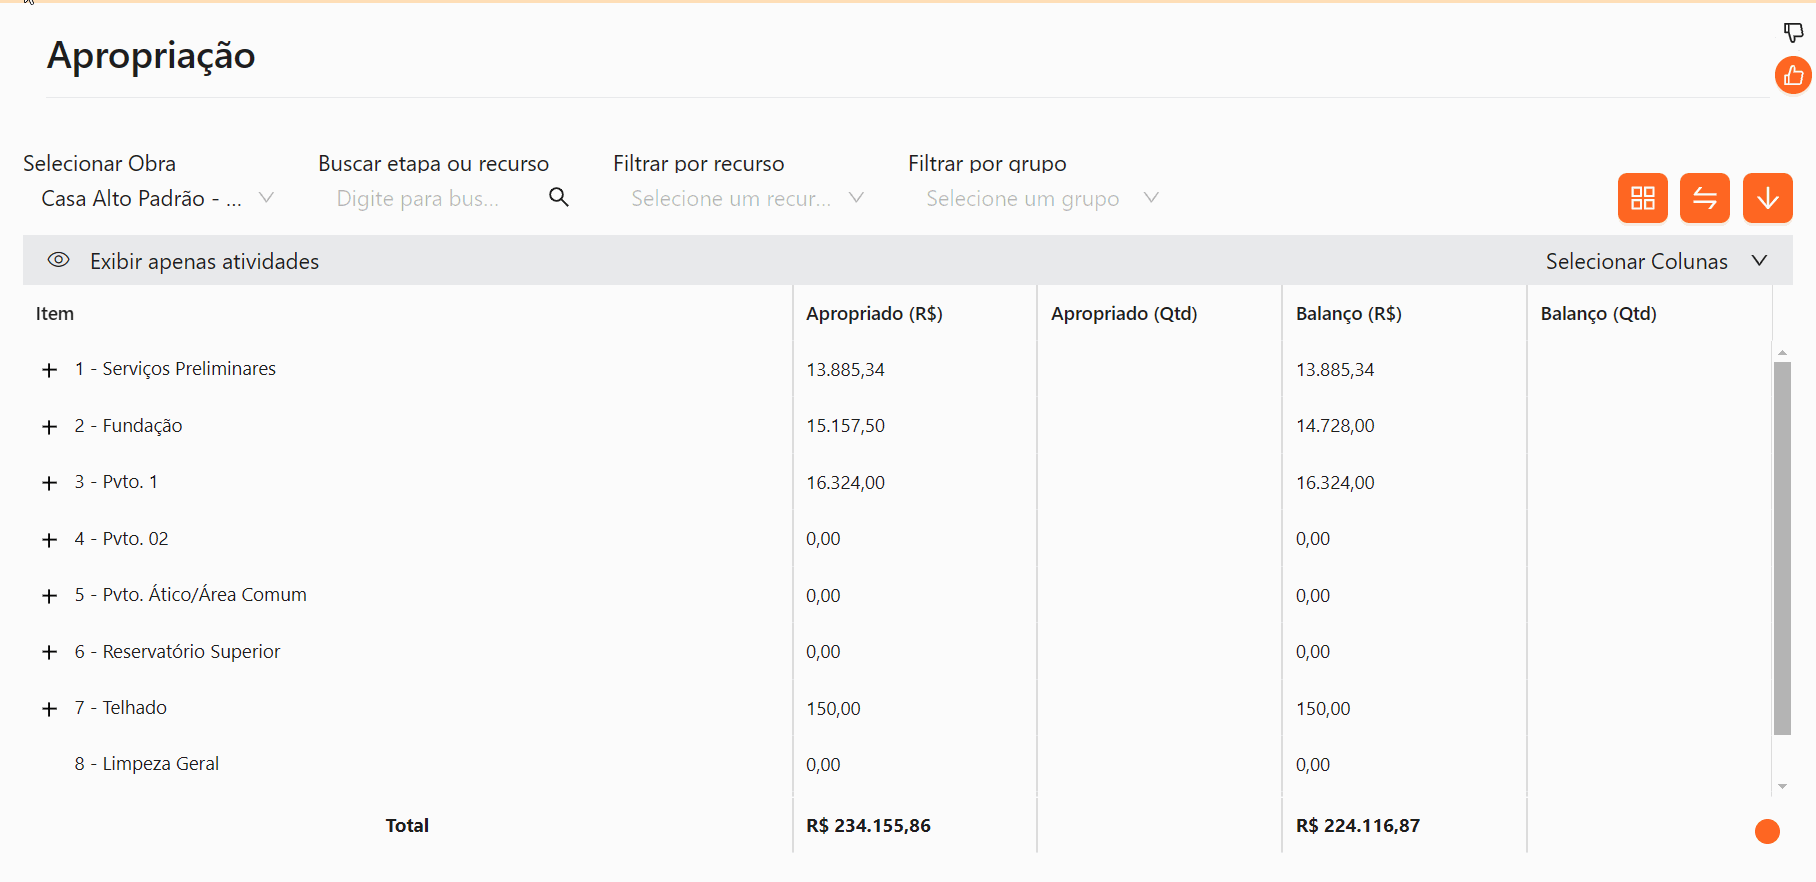This screenshot has width=1816, height=882.
Task: Click the Apropriado (R$) column header
Action: point(874,314)
